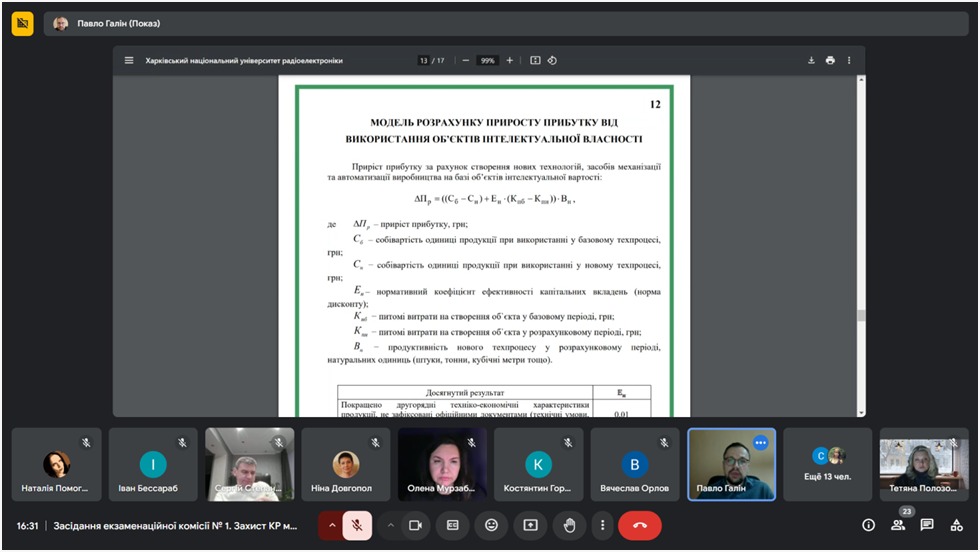Toggle closed captions button
This screenshot has width=980, height=552.
point(453,525)
